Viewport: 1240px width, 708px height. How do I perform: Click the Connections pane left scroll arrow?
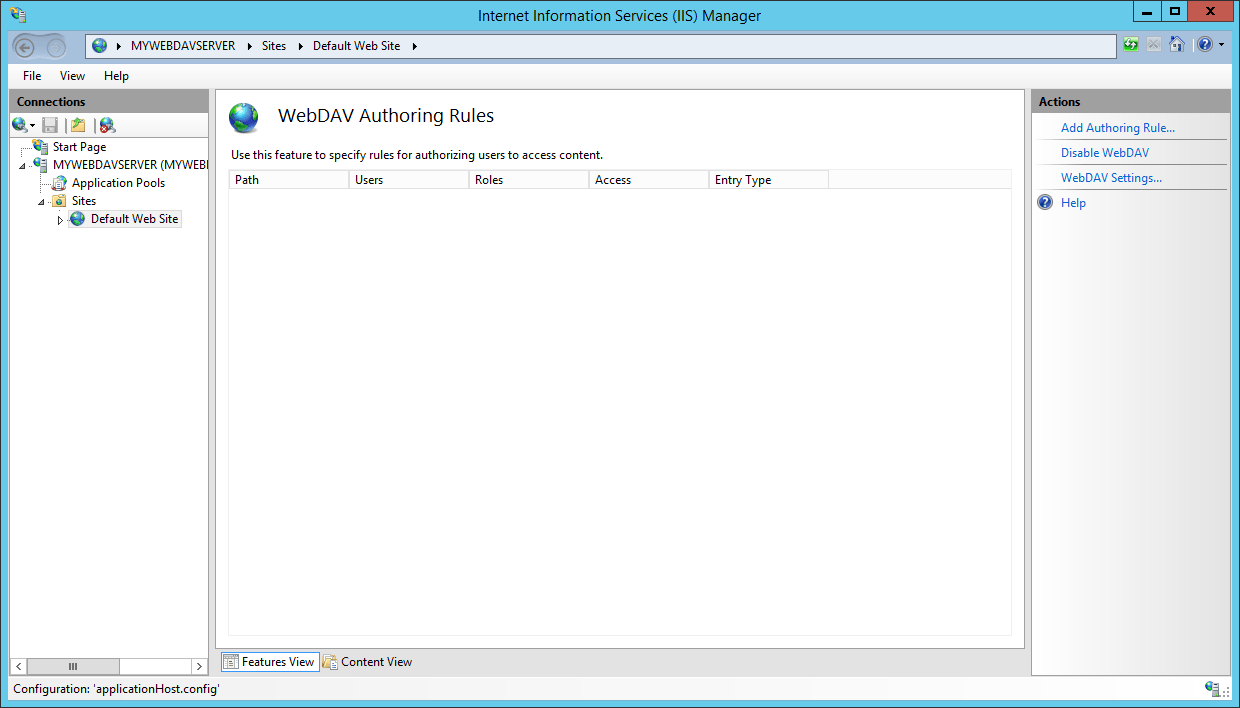pyautogui.click(x=18, y=666)
